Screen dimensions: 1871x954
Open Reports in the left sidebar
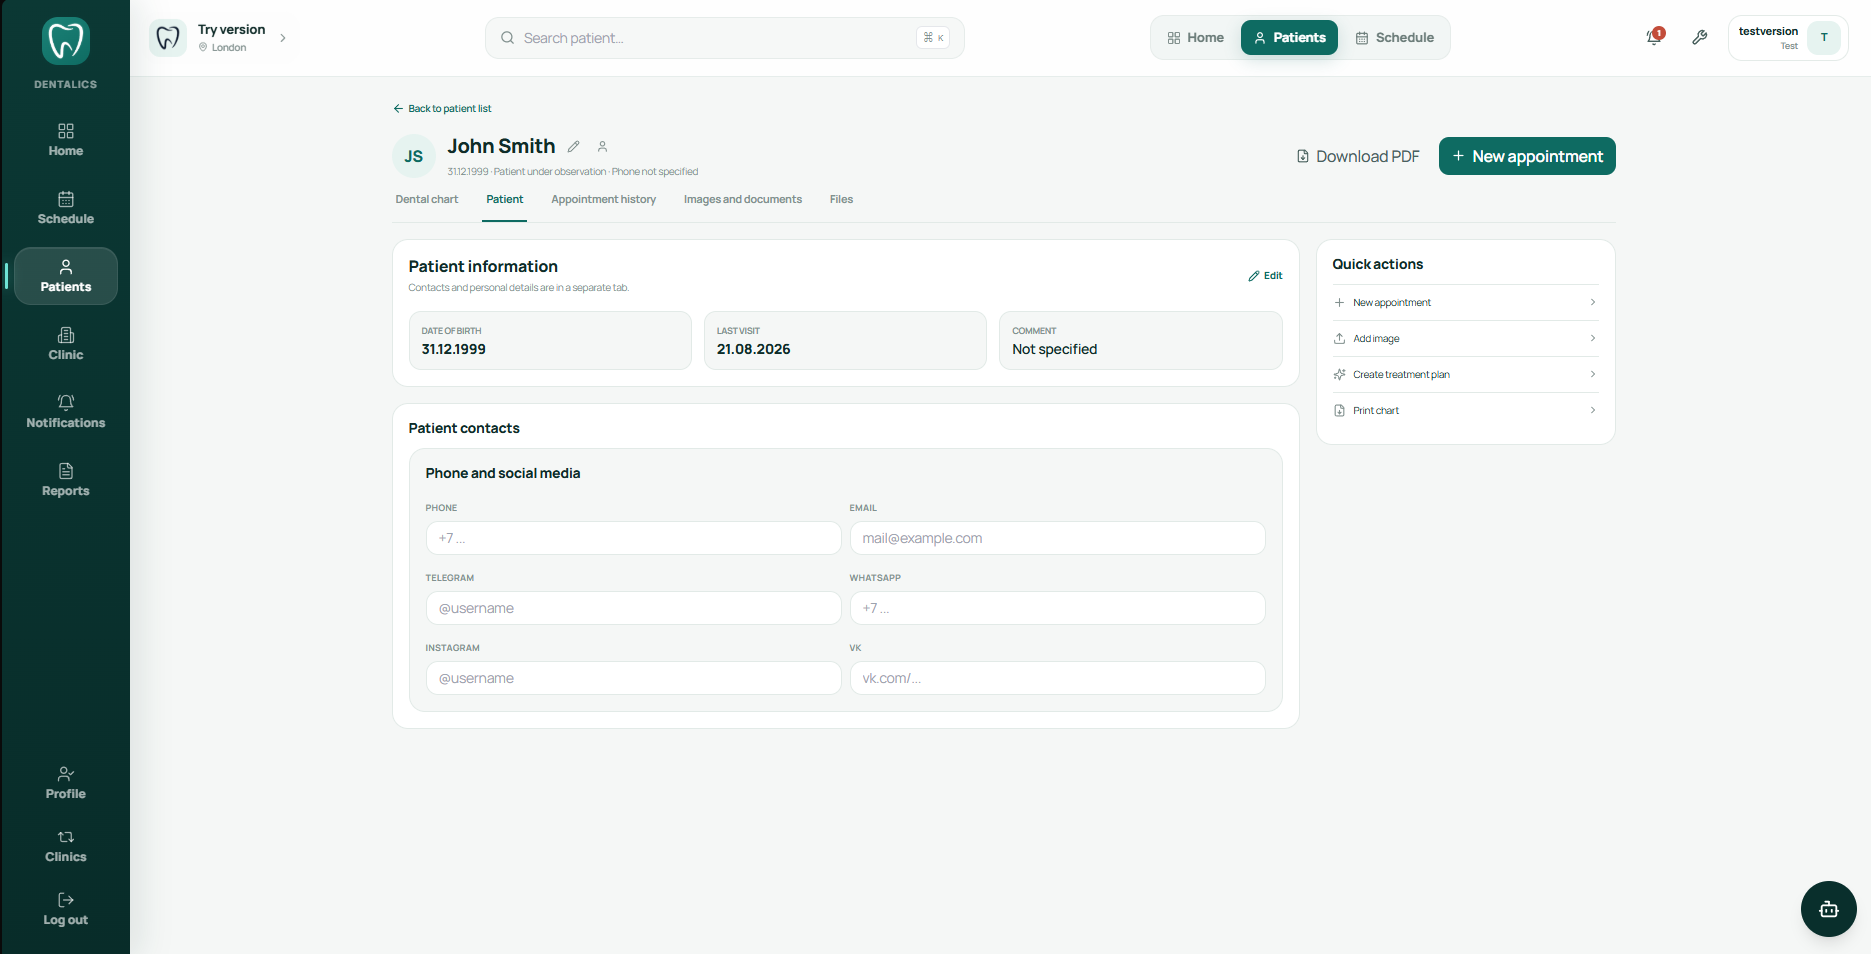pyautogui.click(x=66, y=480)
